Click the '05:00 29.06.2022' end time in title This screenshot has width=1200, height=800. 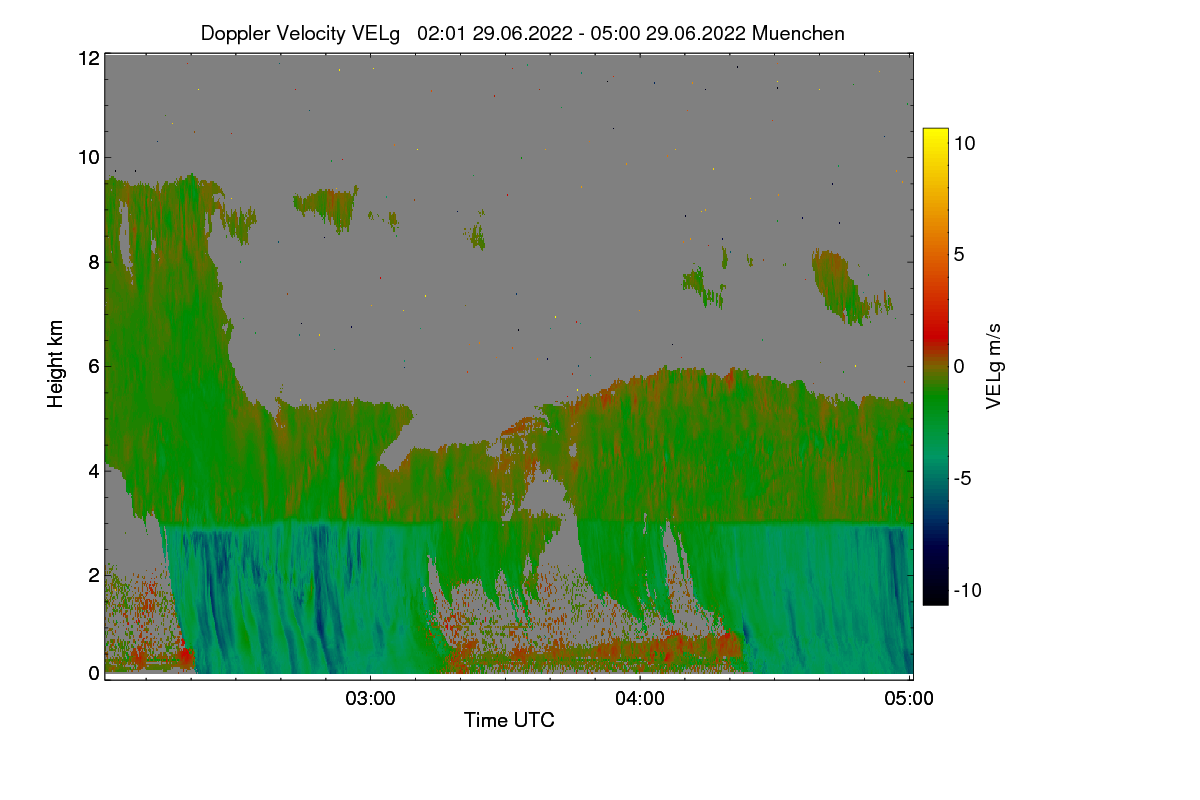point(669,34)
